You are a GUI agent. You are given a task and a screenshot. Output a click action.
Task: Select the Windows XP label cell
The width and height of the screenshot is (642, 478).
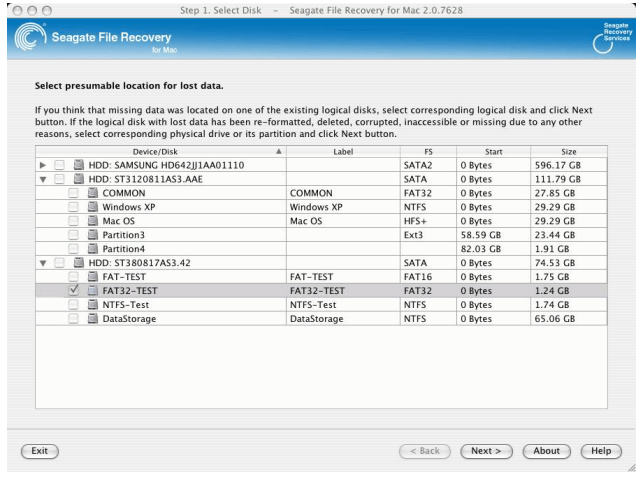pos(343,207)
